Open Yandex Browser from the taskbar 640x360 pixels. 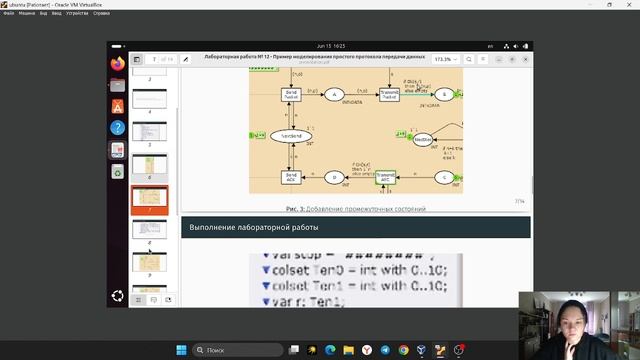(367, 350)
